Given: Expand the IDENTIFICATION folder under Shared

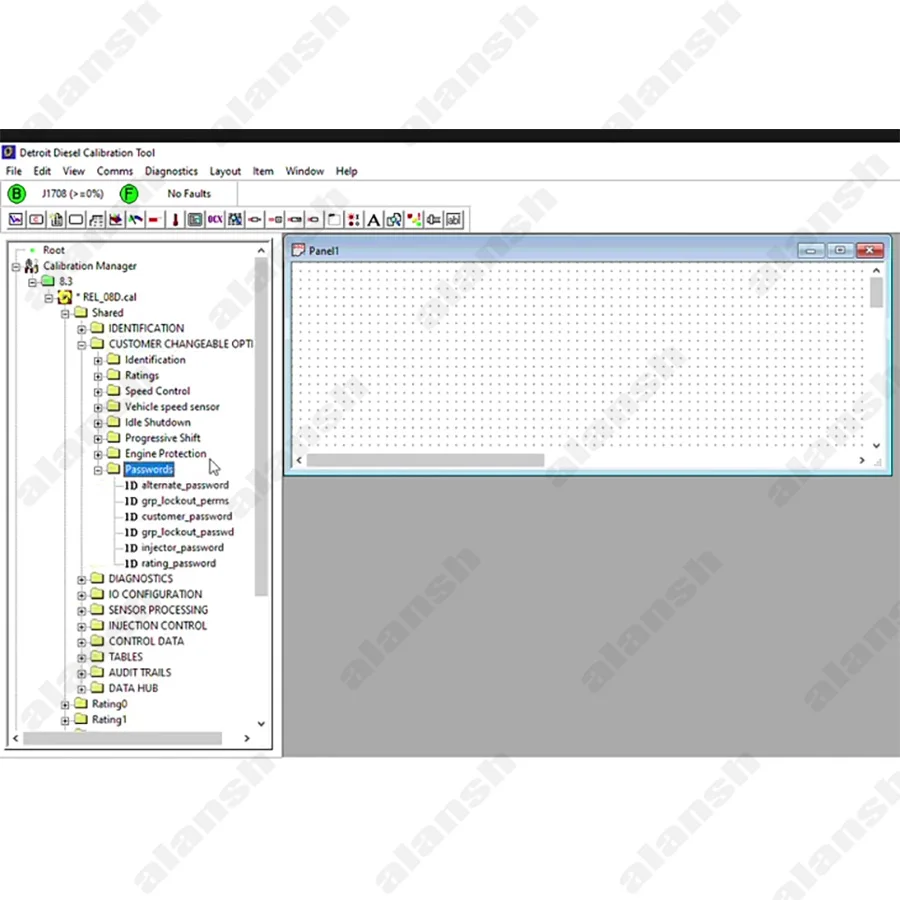Looking at the screenshot, I should (x=82, y=329).
